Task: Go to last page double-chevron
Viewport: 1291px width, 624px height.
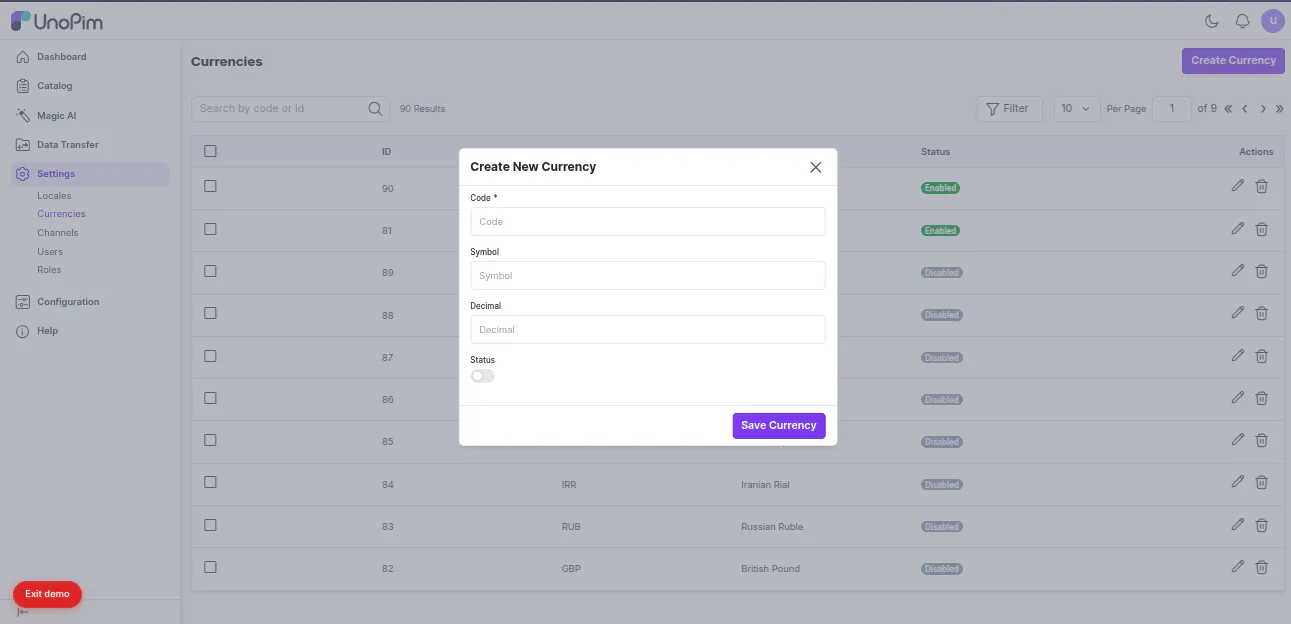Action: (x=1279, y=108)
